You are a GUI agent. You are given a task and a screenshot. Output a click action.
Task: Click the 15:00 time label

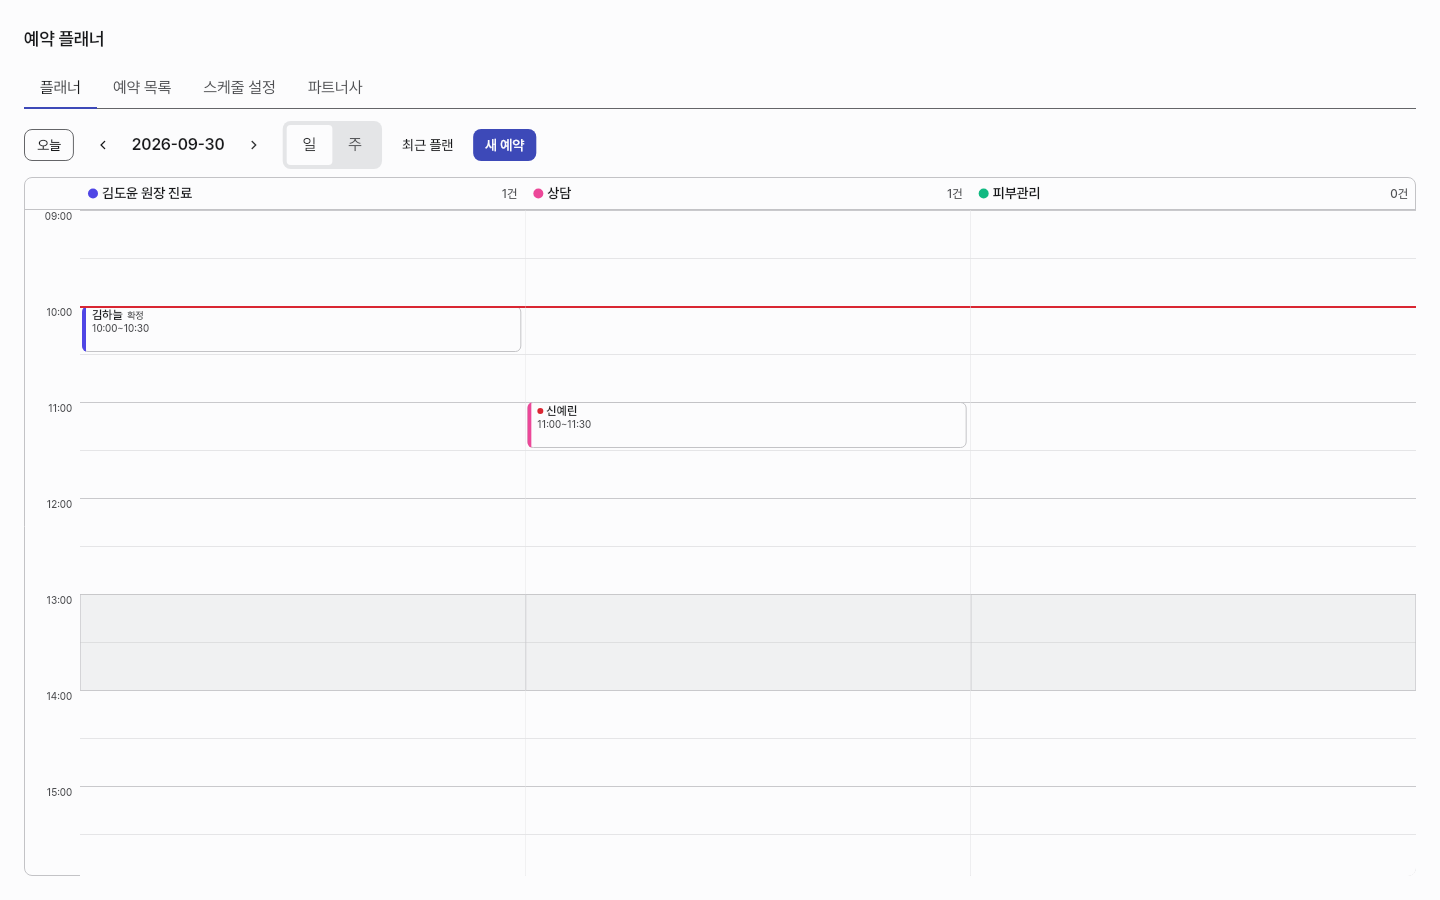59,792
